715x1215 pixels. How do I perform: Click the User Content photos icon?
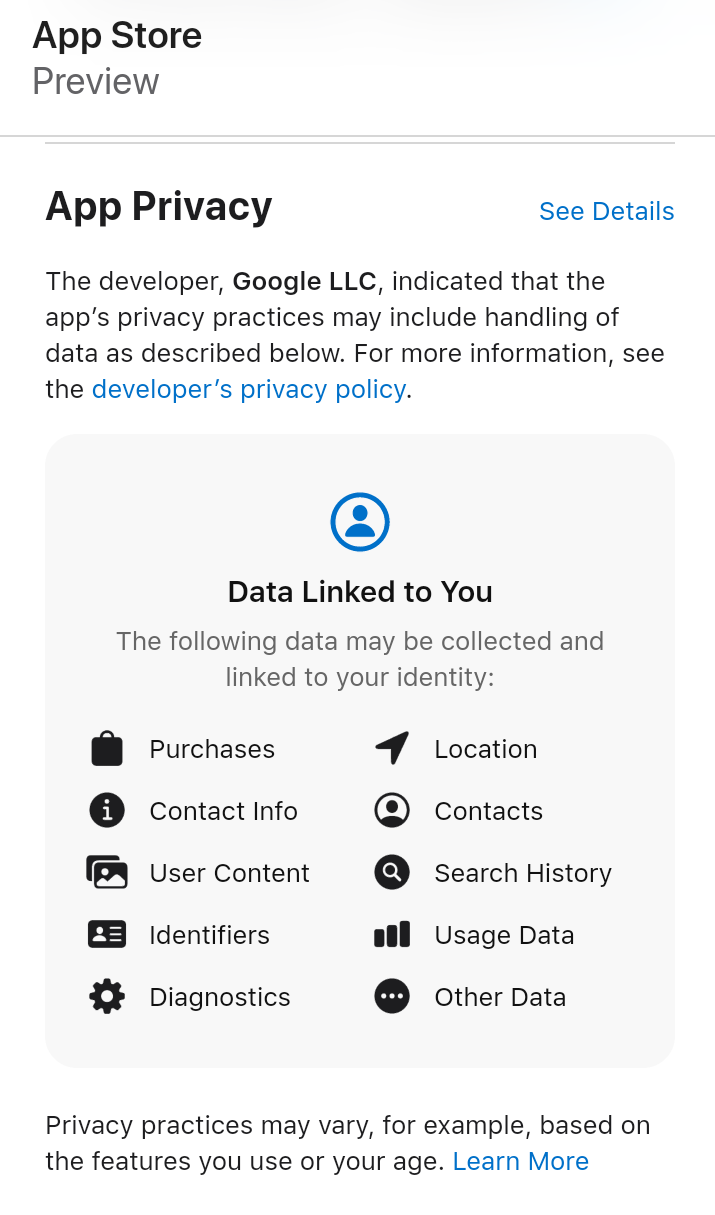(x=107, y=873)
